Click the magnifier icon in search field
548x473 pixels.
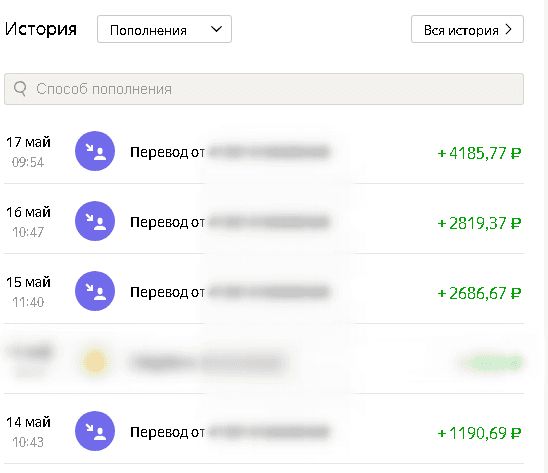(x=20, y=89)
